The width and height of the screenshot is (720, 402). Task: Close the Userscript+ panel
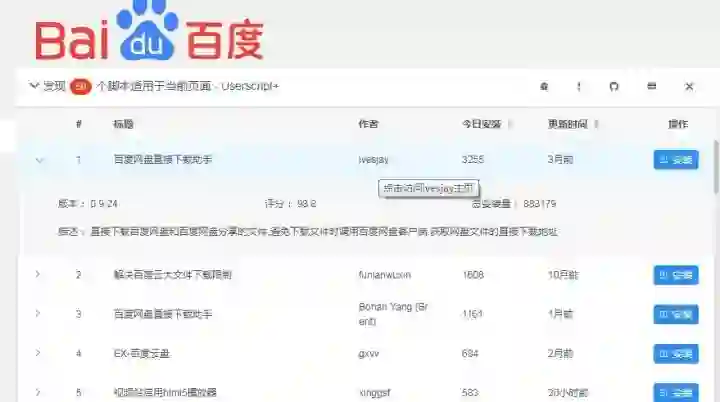pos(689,86)
